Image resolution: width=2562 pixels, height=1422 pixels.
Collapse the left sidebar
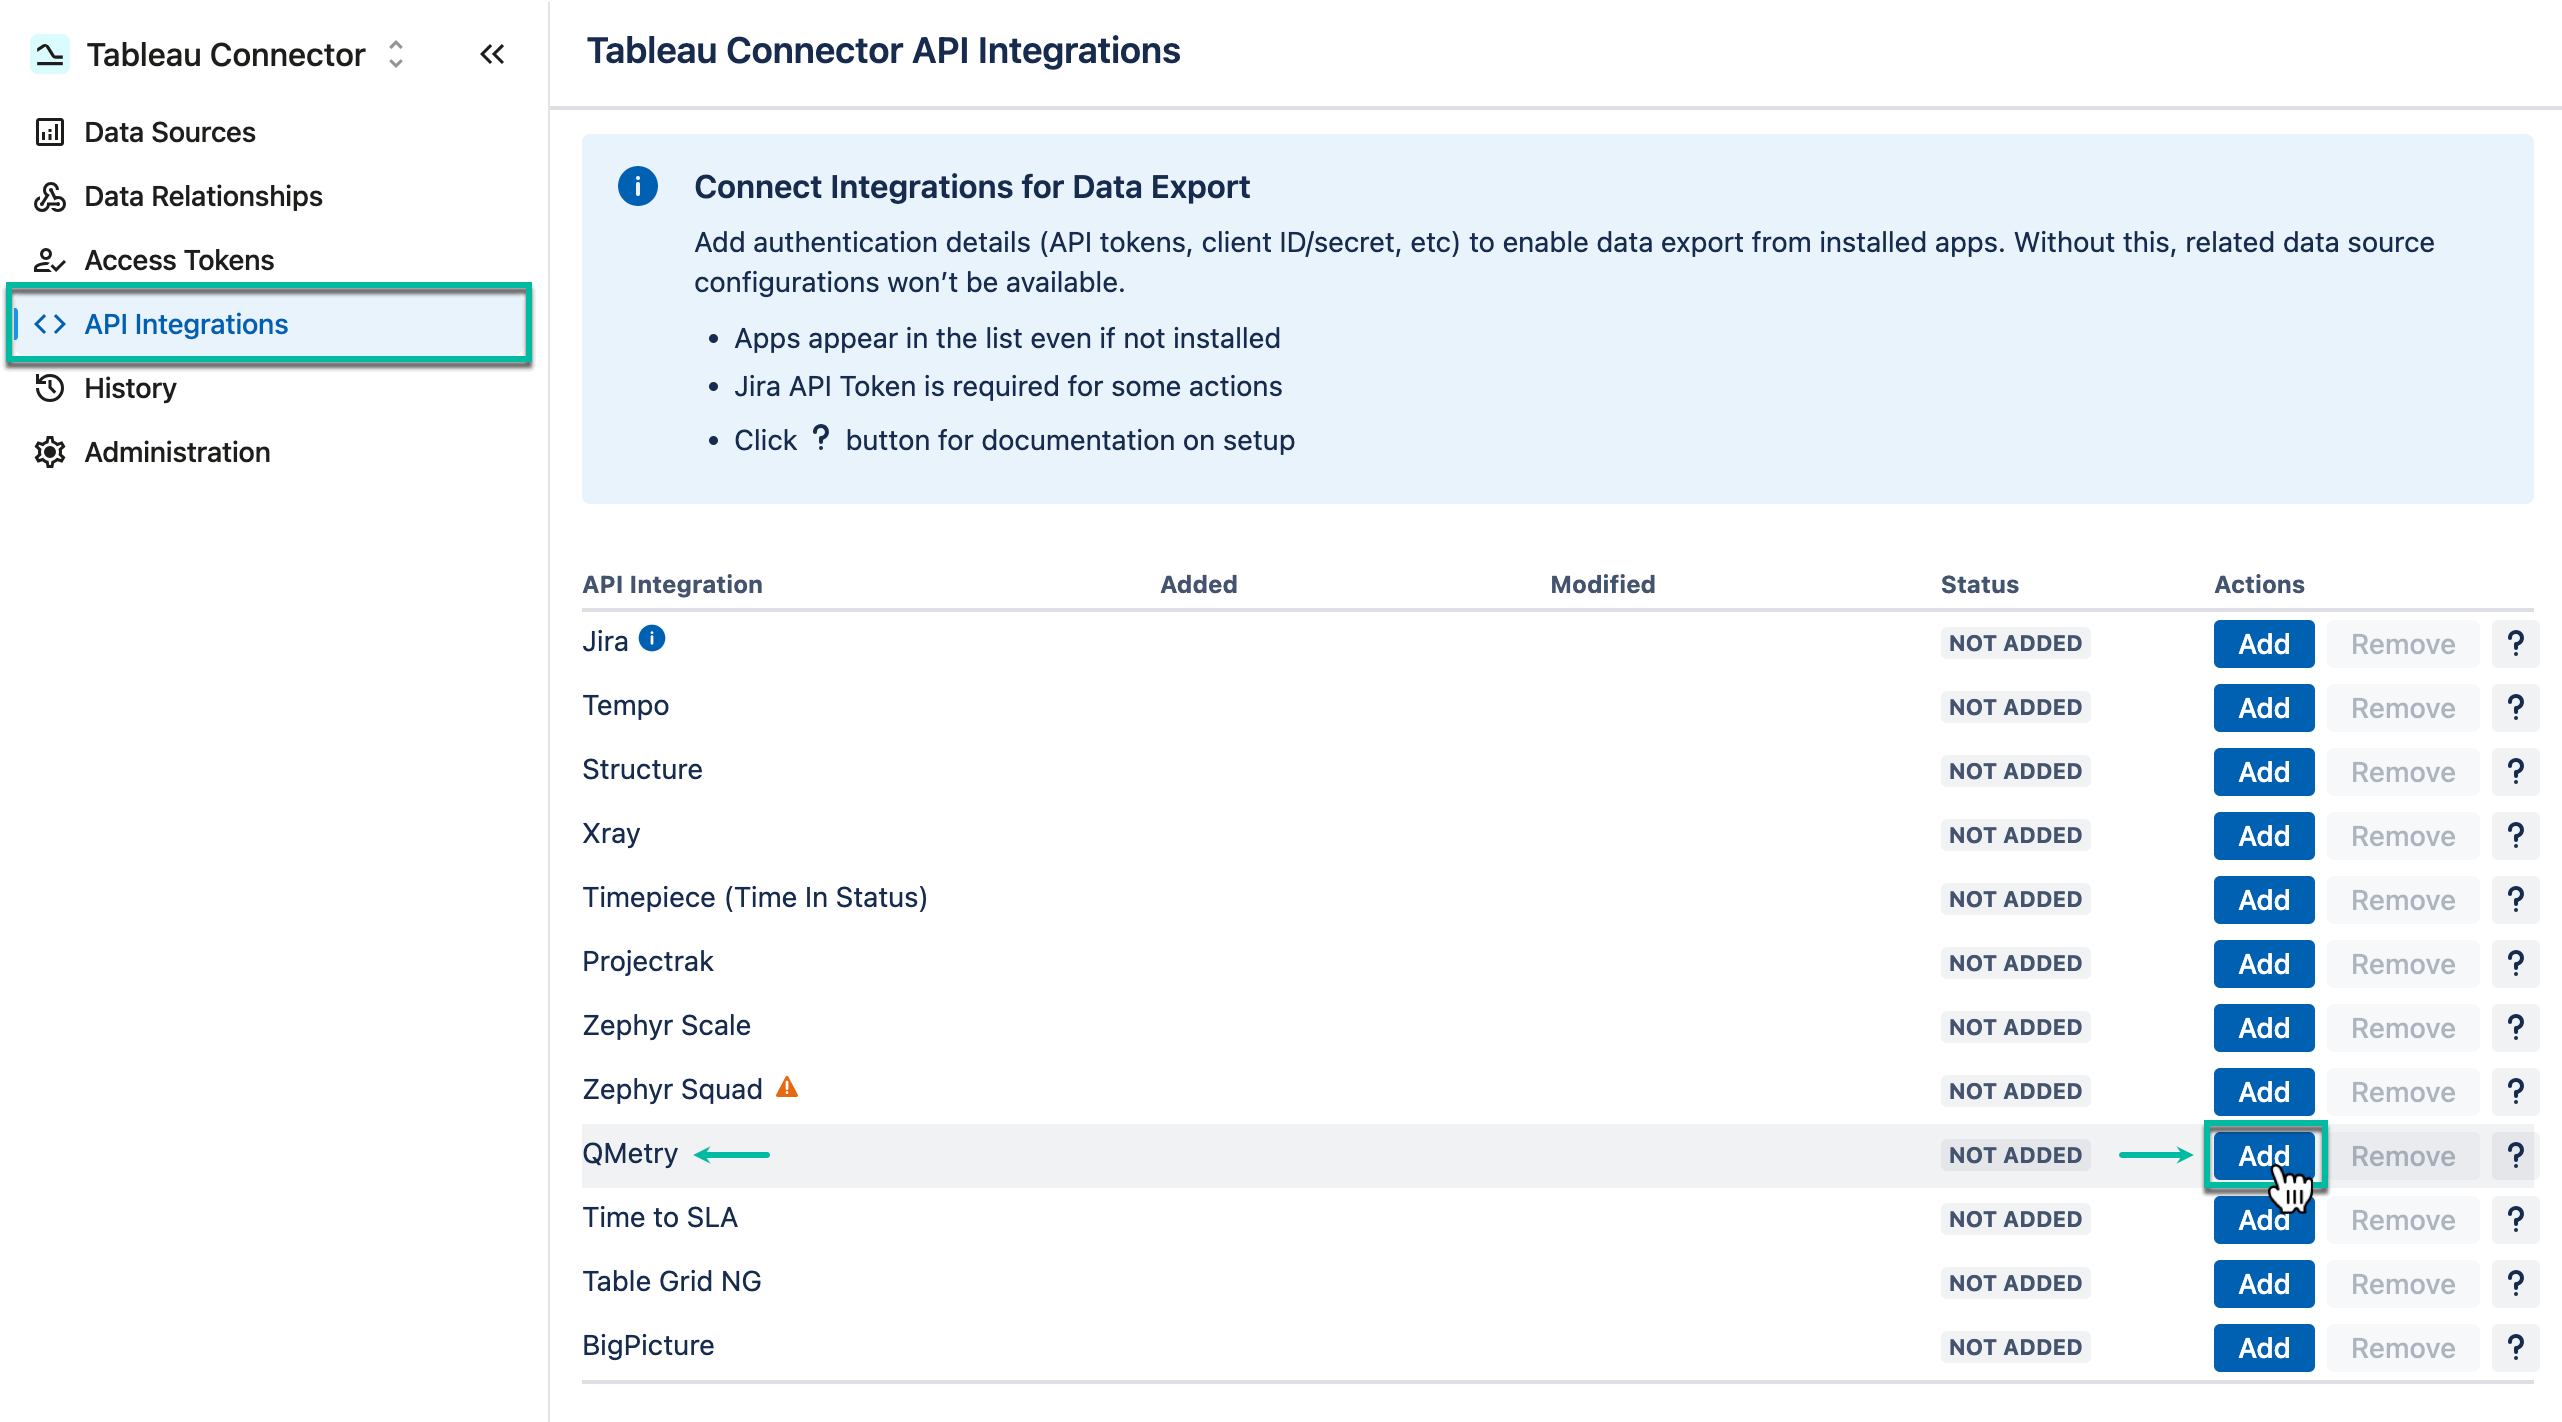492,54
